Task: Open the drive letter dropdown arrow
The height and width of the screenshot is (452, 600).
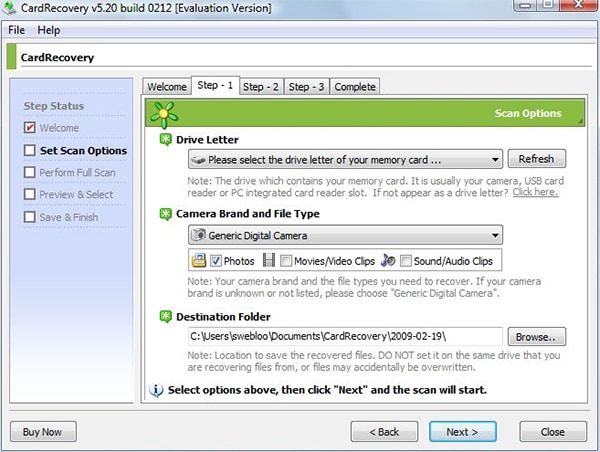Action: pyautogui.click(x=495, y=159)
